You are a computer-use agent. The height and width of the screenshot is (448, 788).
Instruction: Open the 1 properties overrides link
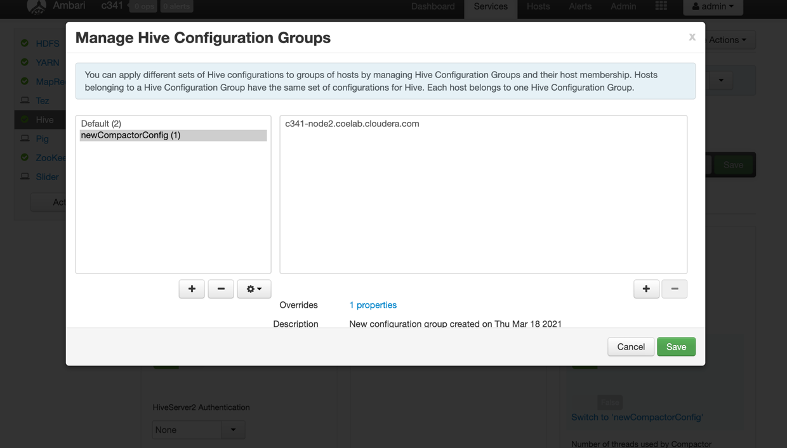tap(373, 305)
